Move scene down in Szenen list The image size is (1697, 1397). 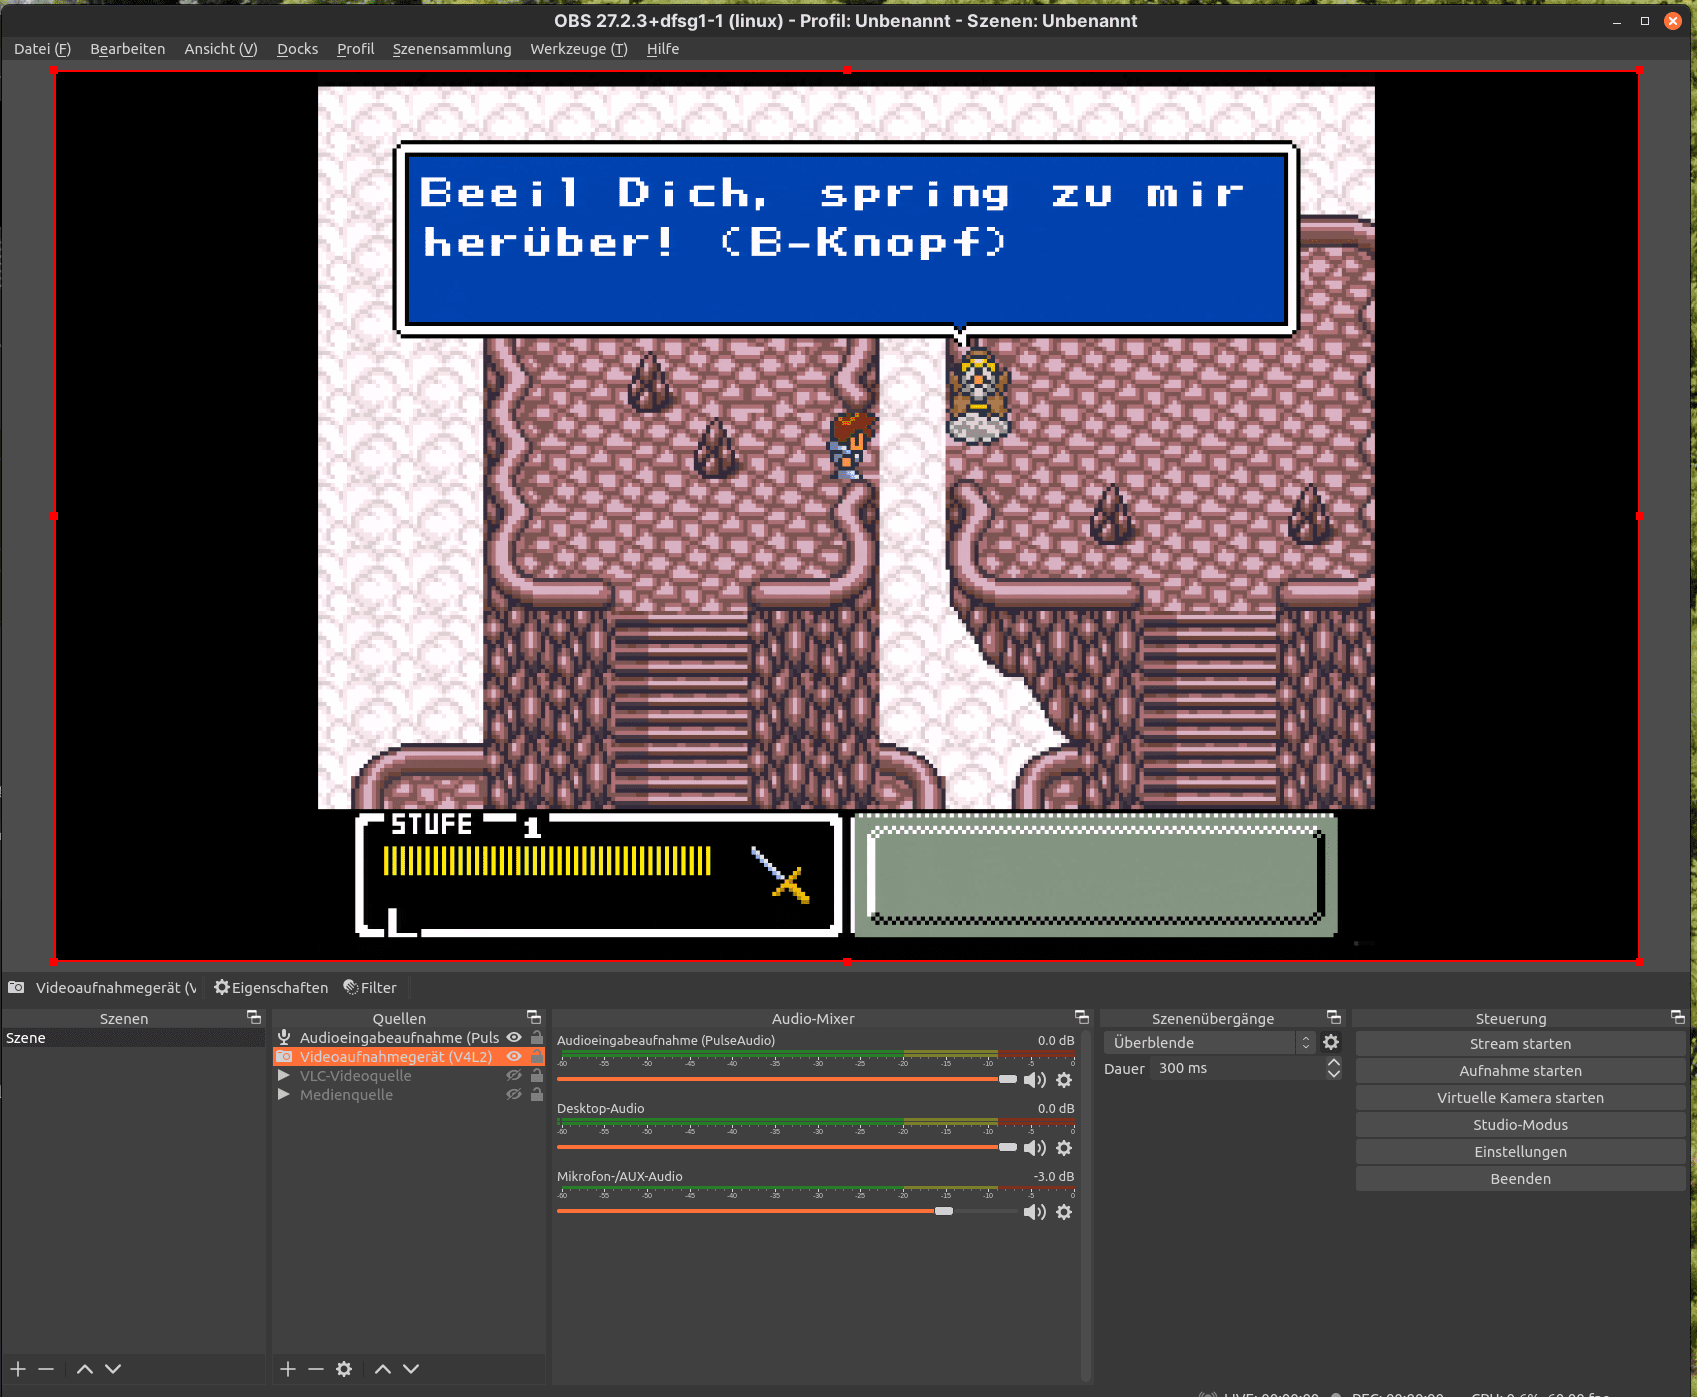click(113, 1369)
